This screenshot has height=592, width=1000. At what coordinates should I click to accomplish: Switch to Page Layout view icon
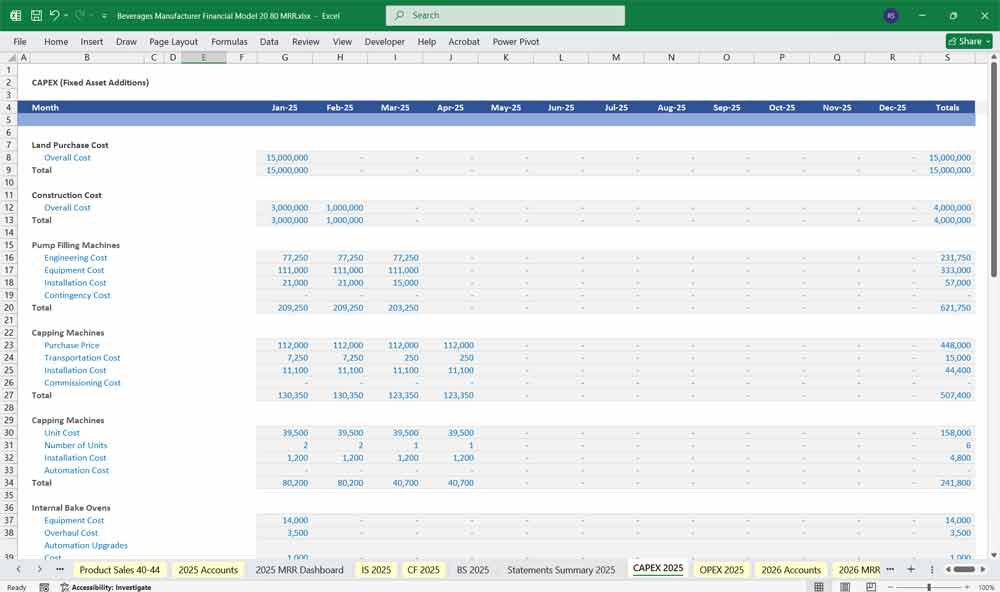[x=845, y=587]
